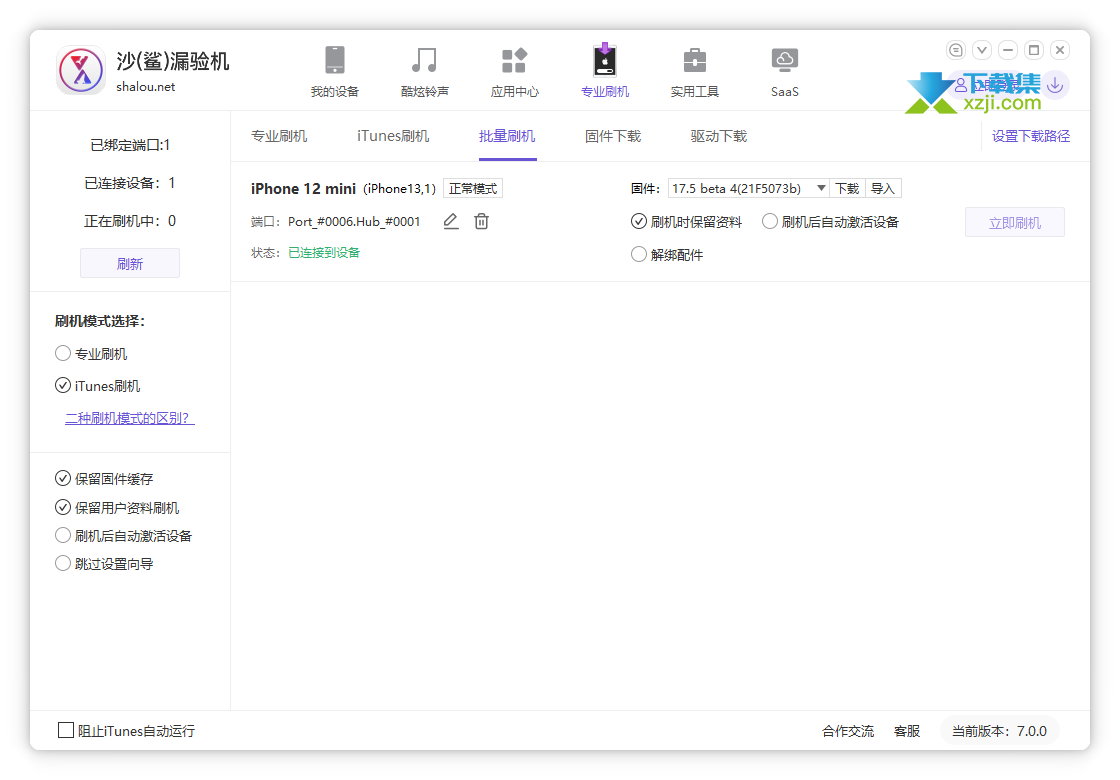Open 实用工具 toolbox
This screenshot has height=780, width=1120.
(x=694, y=71)
